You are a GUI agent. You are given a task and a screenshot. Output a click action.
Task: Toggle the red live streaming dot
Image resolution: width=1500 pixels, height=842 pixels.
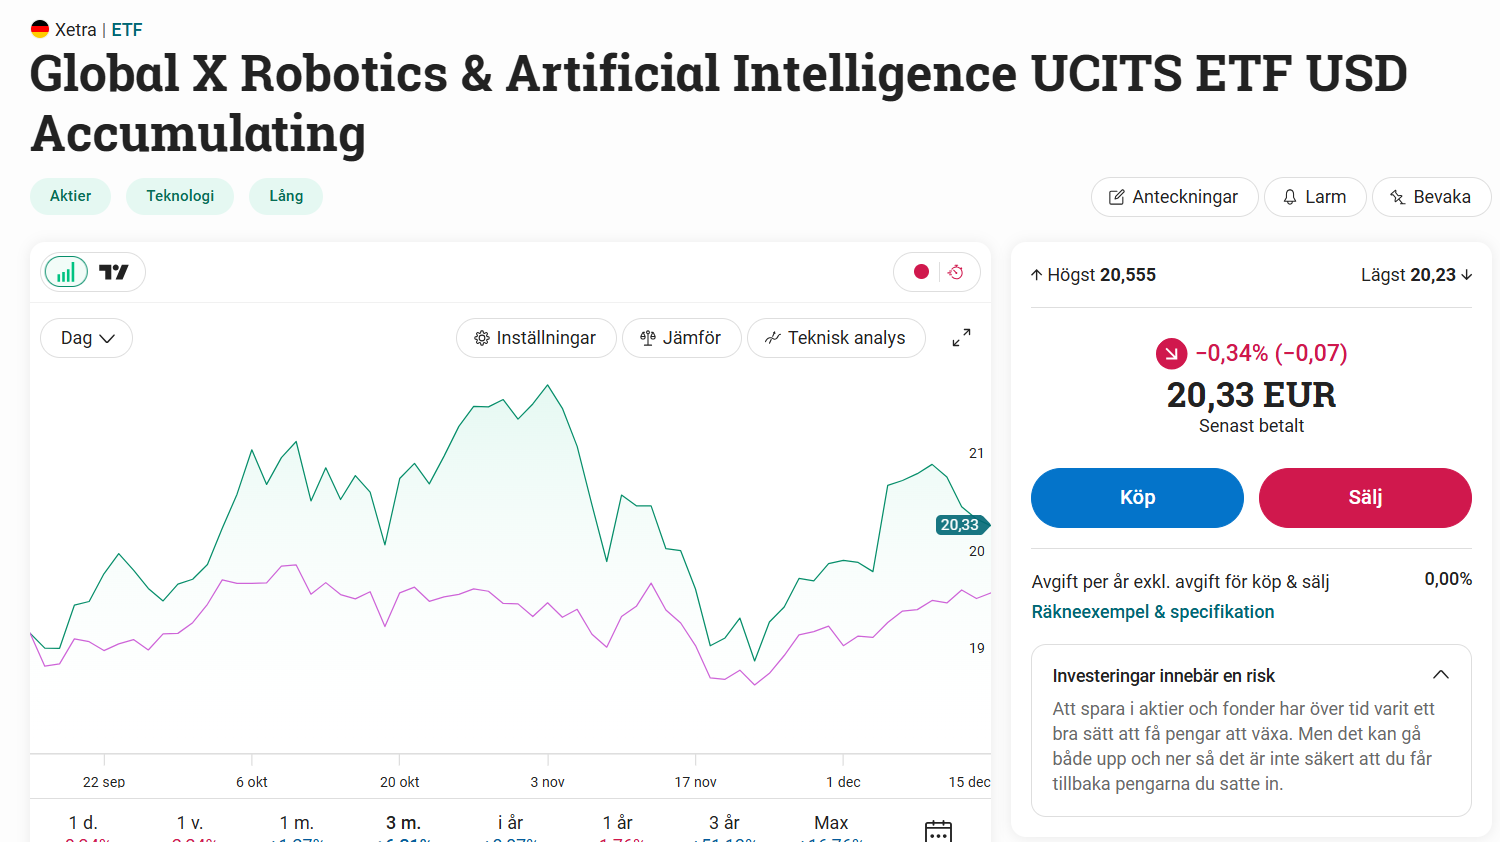tap(921, 272)
